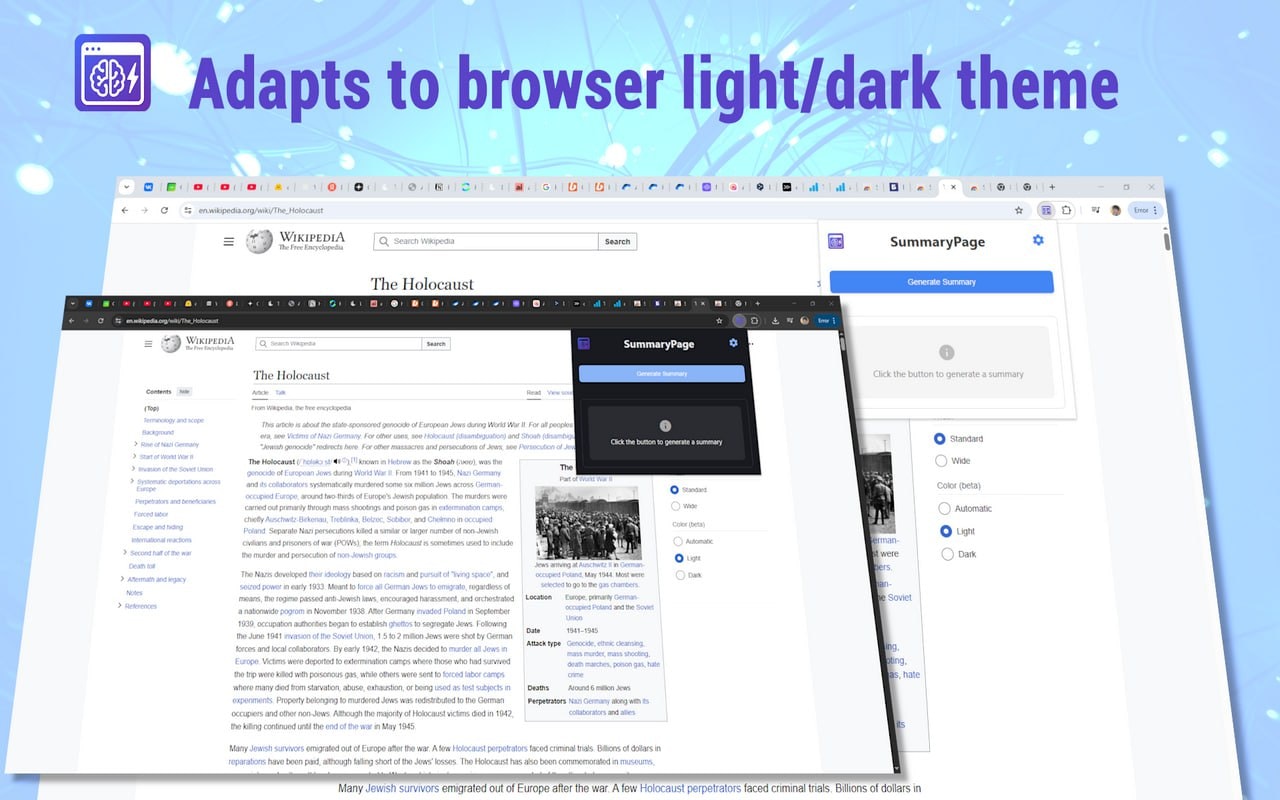Expand Aftermath and legacy section
The width and height of the screenshot is (1280, 800).
tap(122, 579)
